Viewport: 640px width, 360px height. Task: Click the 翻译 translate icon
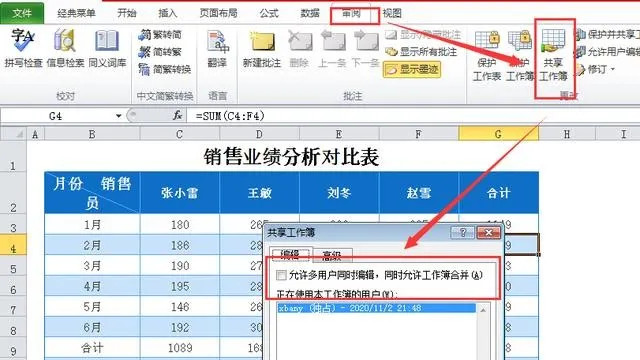pos(217,42)
